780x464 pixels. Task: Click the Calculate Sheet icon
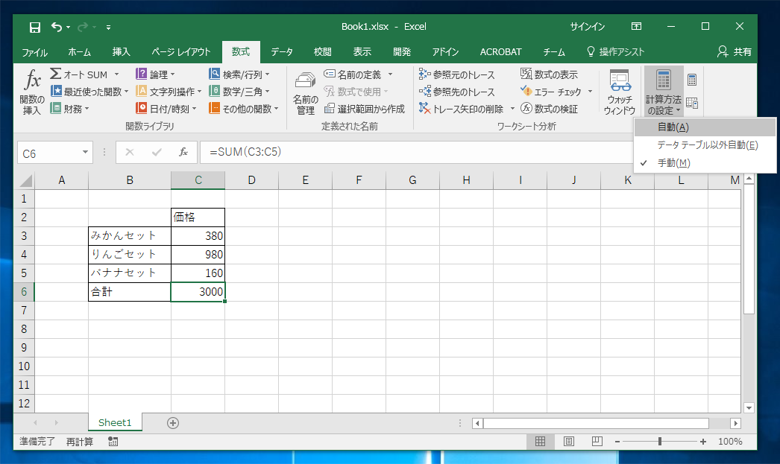[x=692, y=103]
